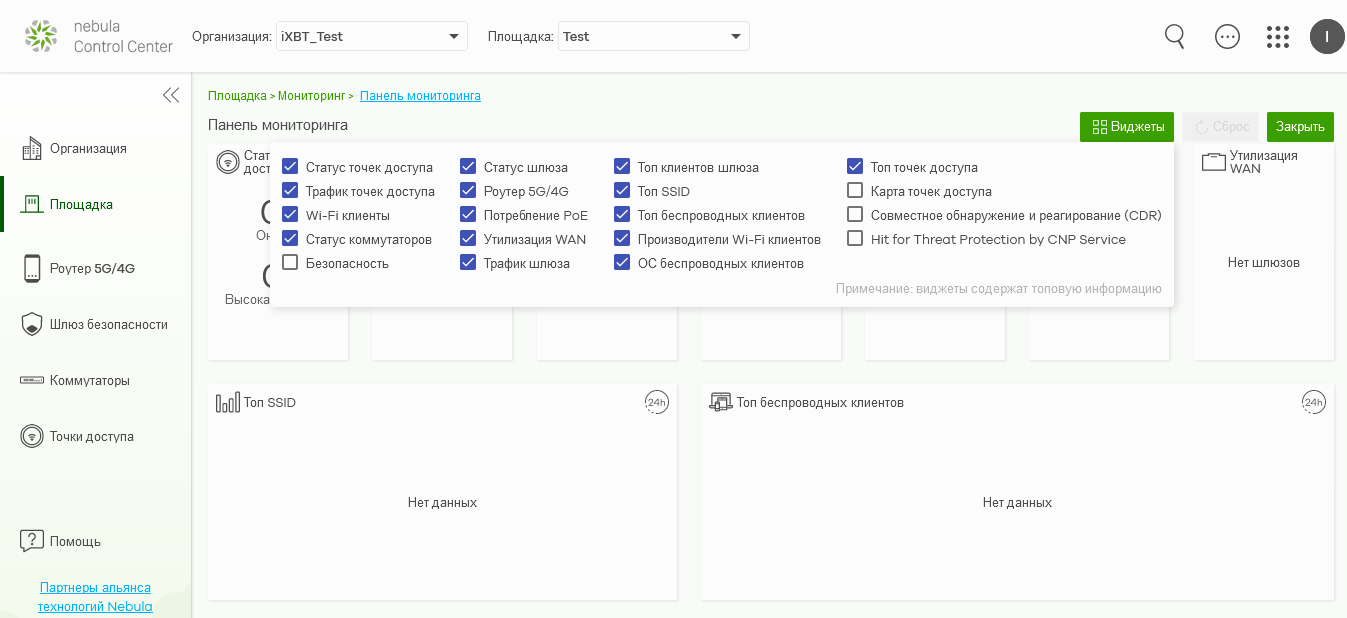The height and width of the screenshot is (618, 1347).
Task: Open the Организация dropdown
Action: tap(371, 37)
